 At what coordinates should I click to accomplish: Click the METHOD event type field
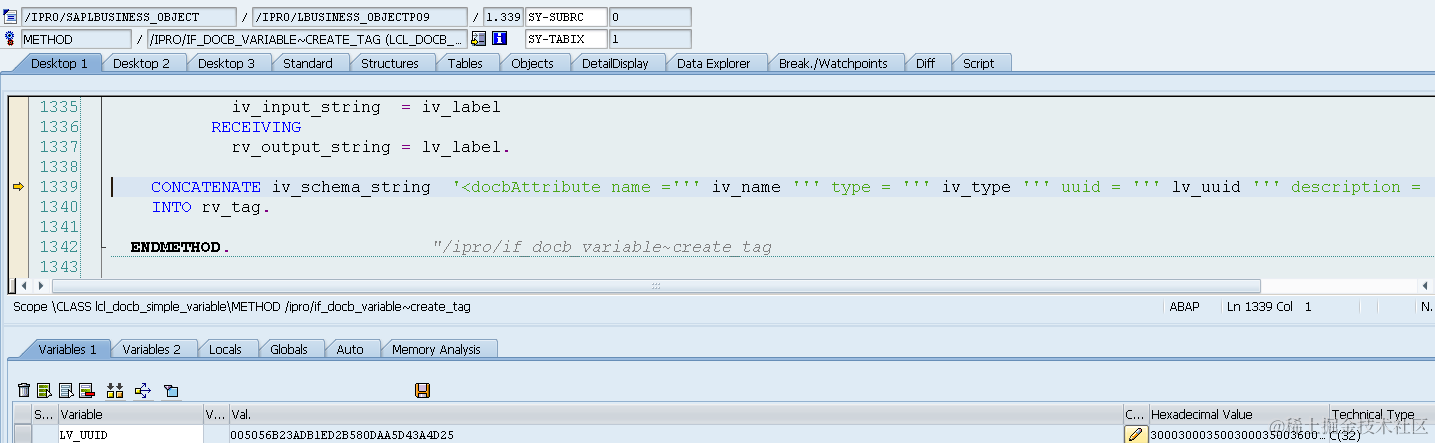76,39
